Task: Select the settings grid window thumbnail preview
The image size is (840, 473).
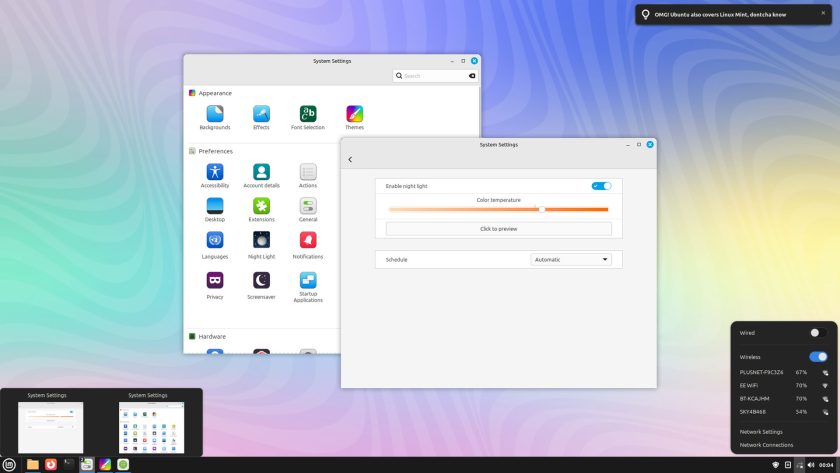Action: (151, 427)
